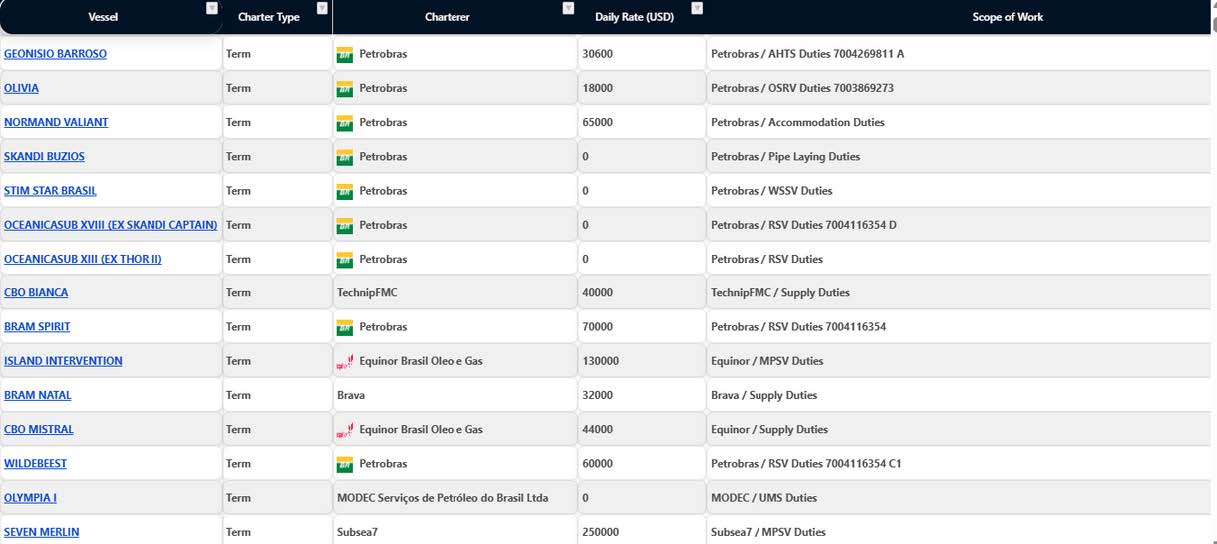Image resolution: width=1217 pixels, height=544 pixels.
Task: Select the 250000 daily rate cell
Action: [642, 532]
